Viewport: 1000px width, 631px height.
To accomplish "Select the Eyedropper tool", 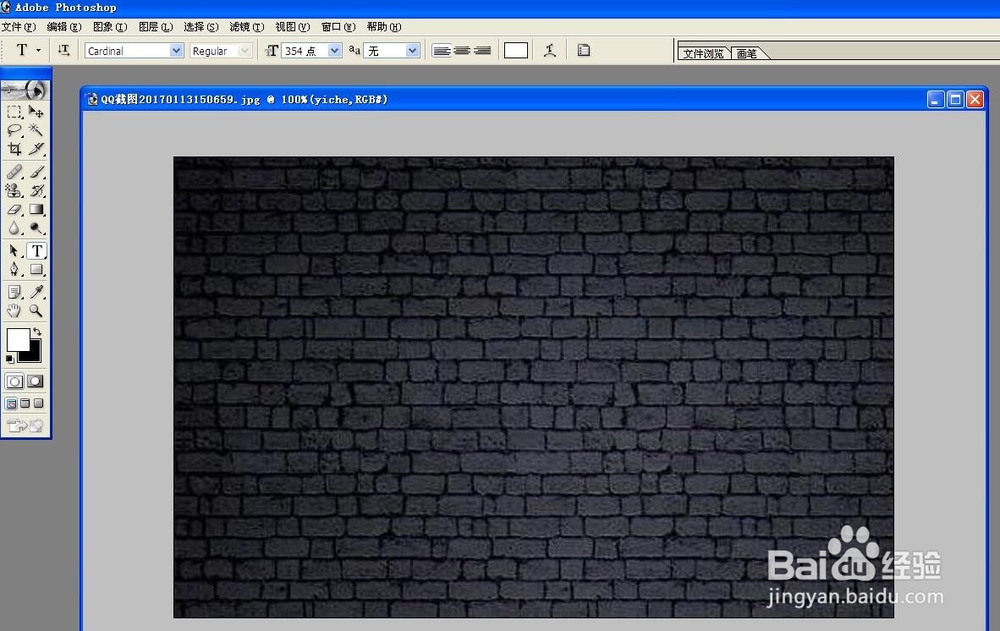I will [36, 292].
